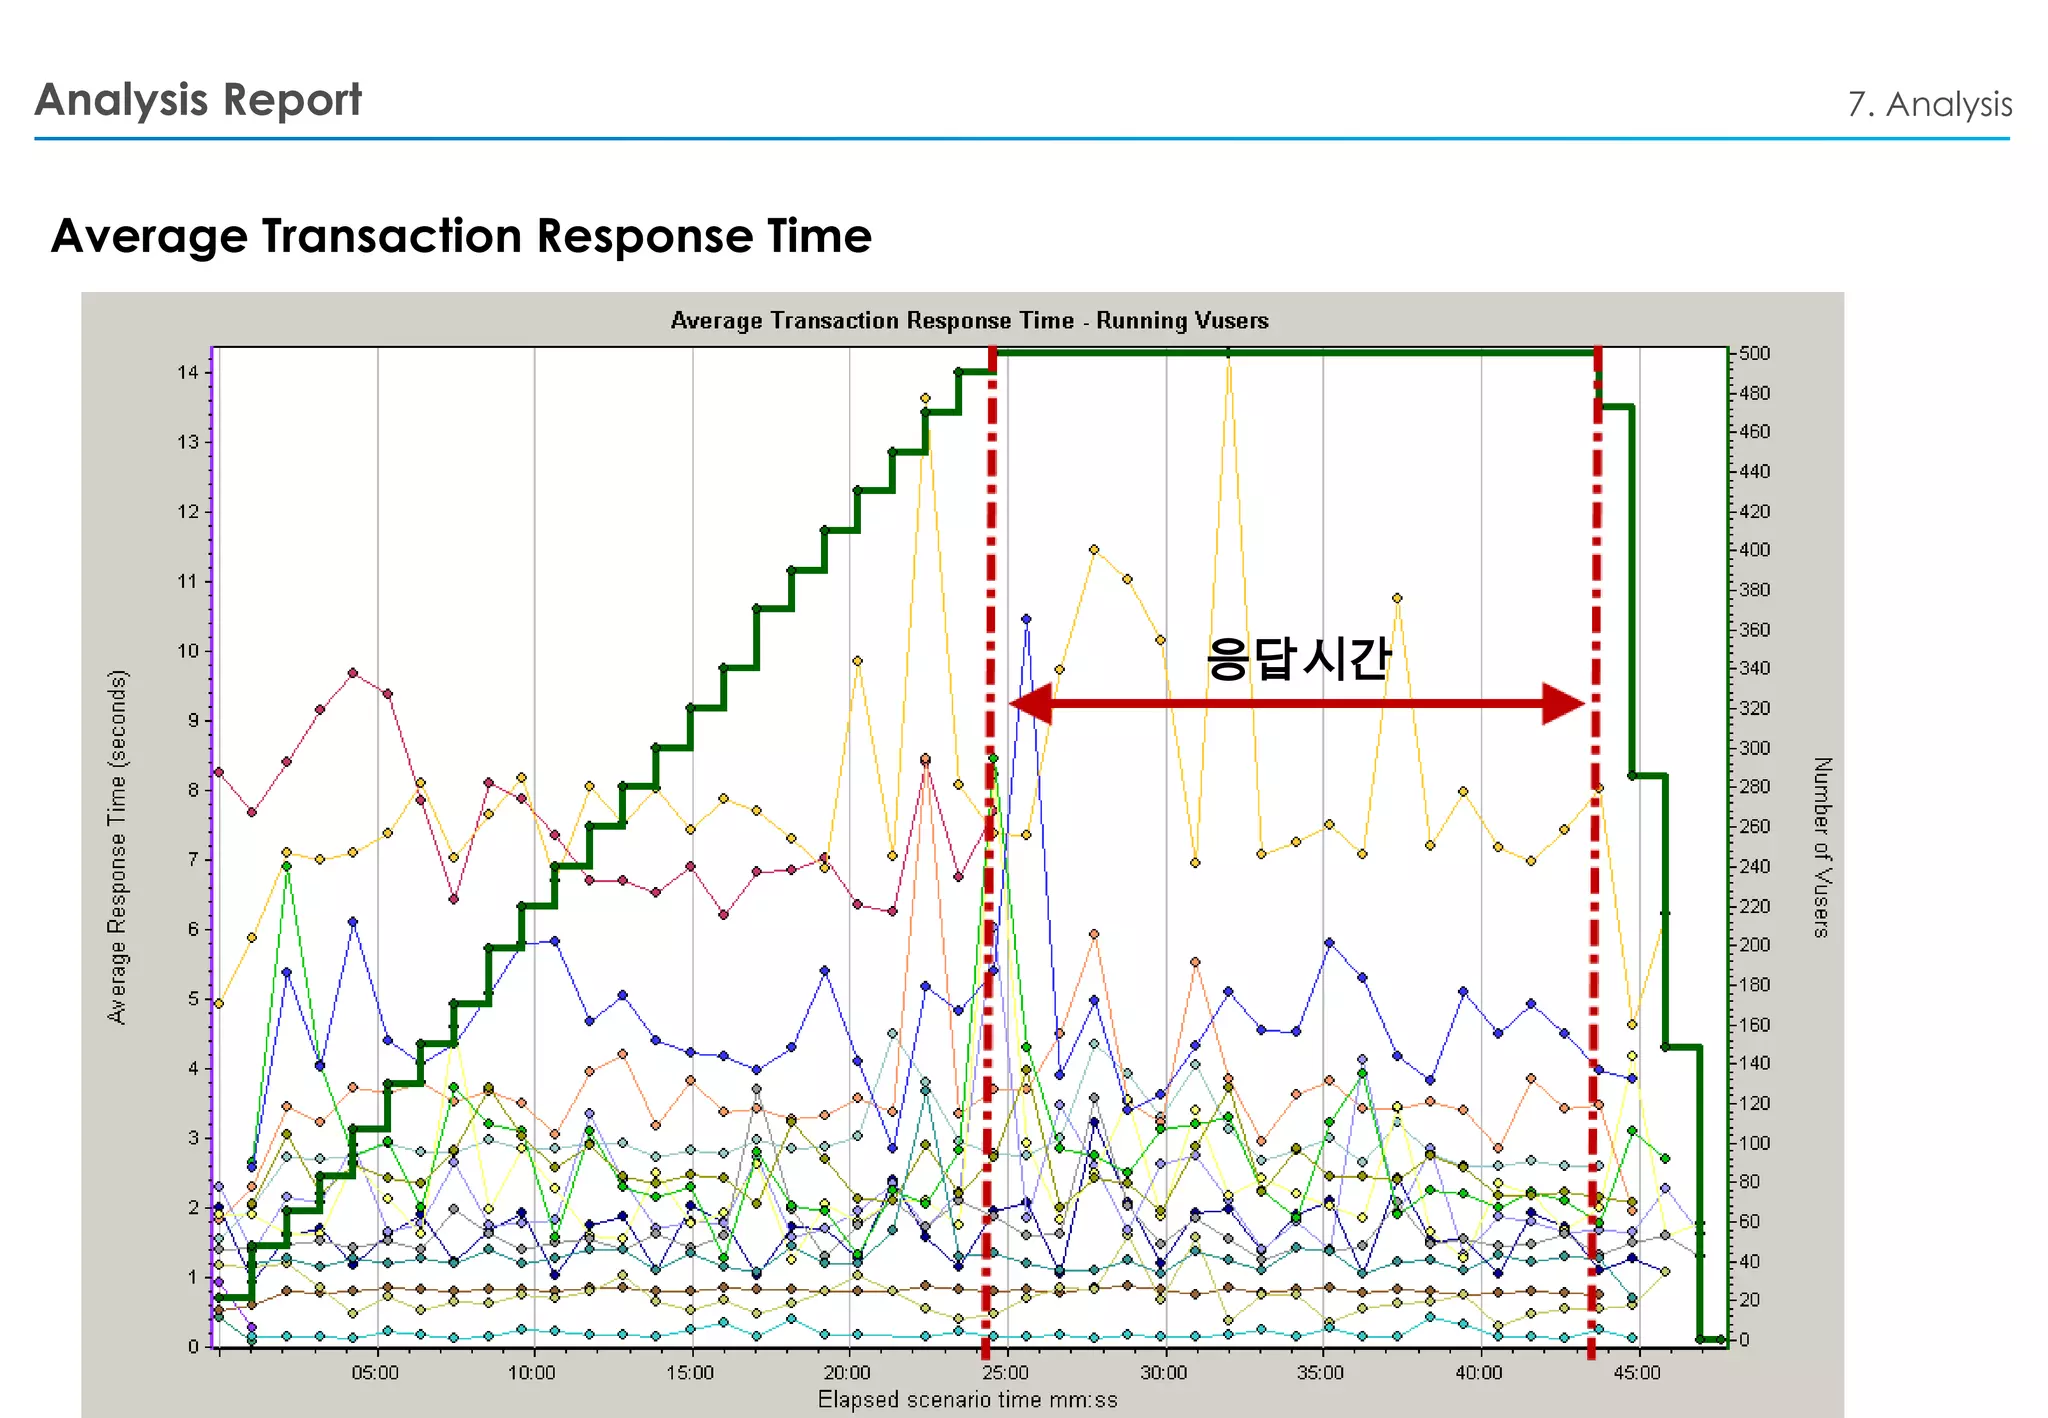Click the '30:00' x-axis tick label
This screenshot has height=1418, width=2048.
pyautogui.click(x=1163, y=1372)
